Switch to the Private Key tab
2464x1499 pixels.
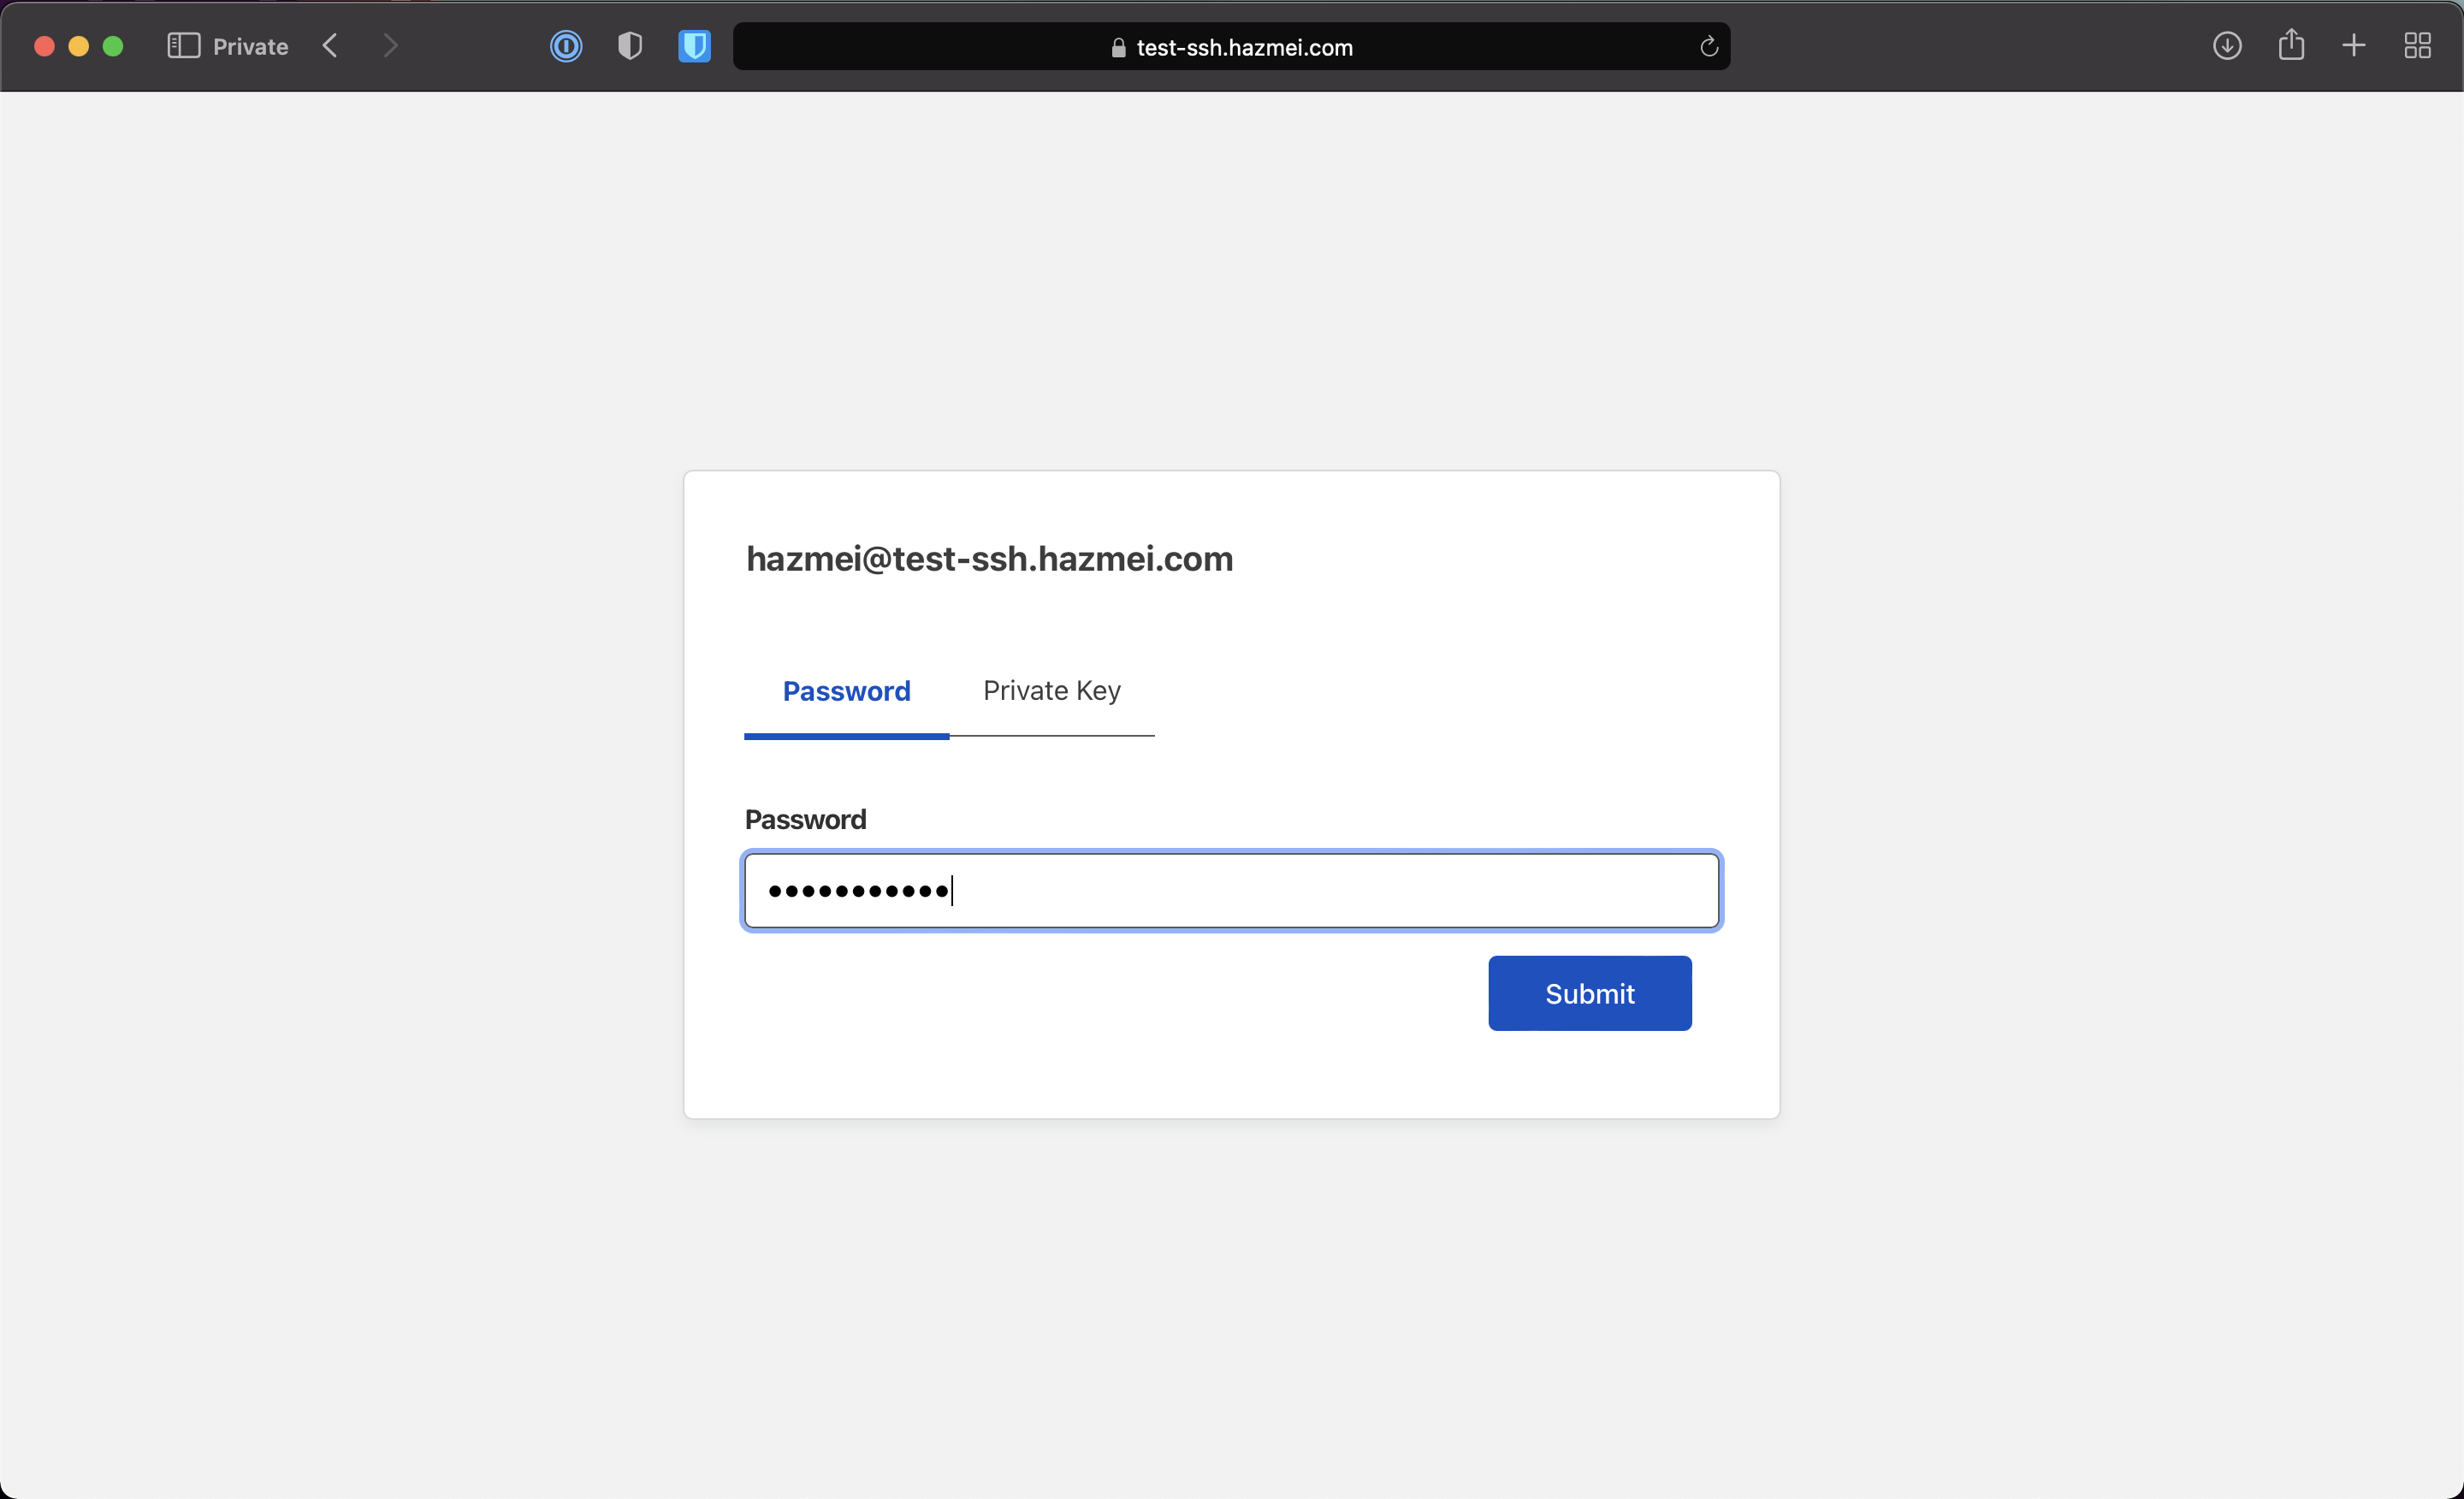point(1051,691)
